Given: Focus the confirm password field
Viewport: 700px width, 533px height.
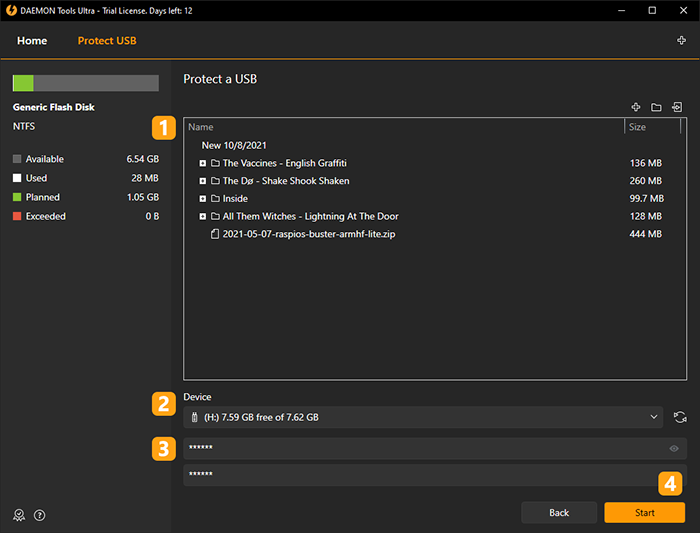Looking at the screenshot, I should (x=435, y=475).
